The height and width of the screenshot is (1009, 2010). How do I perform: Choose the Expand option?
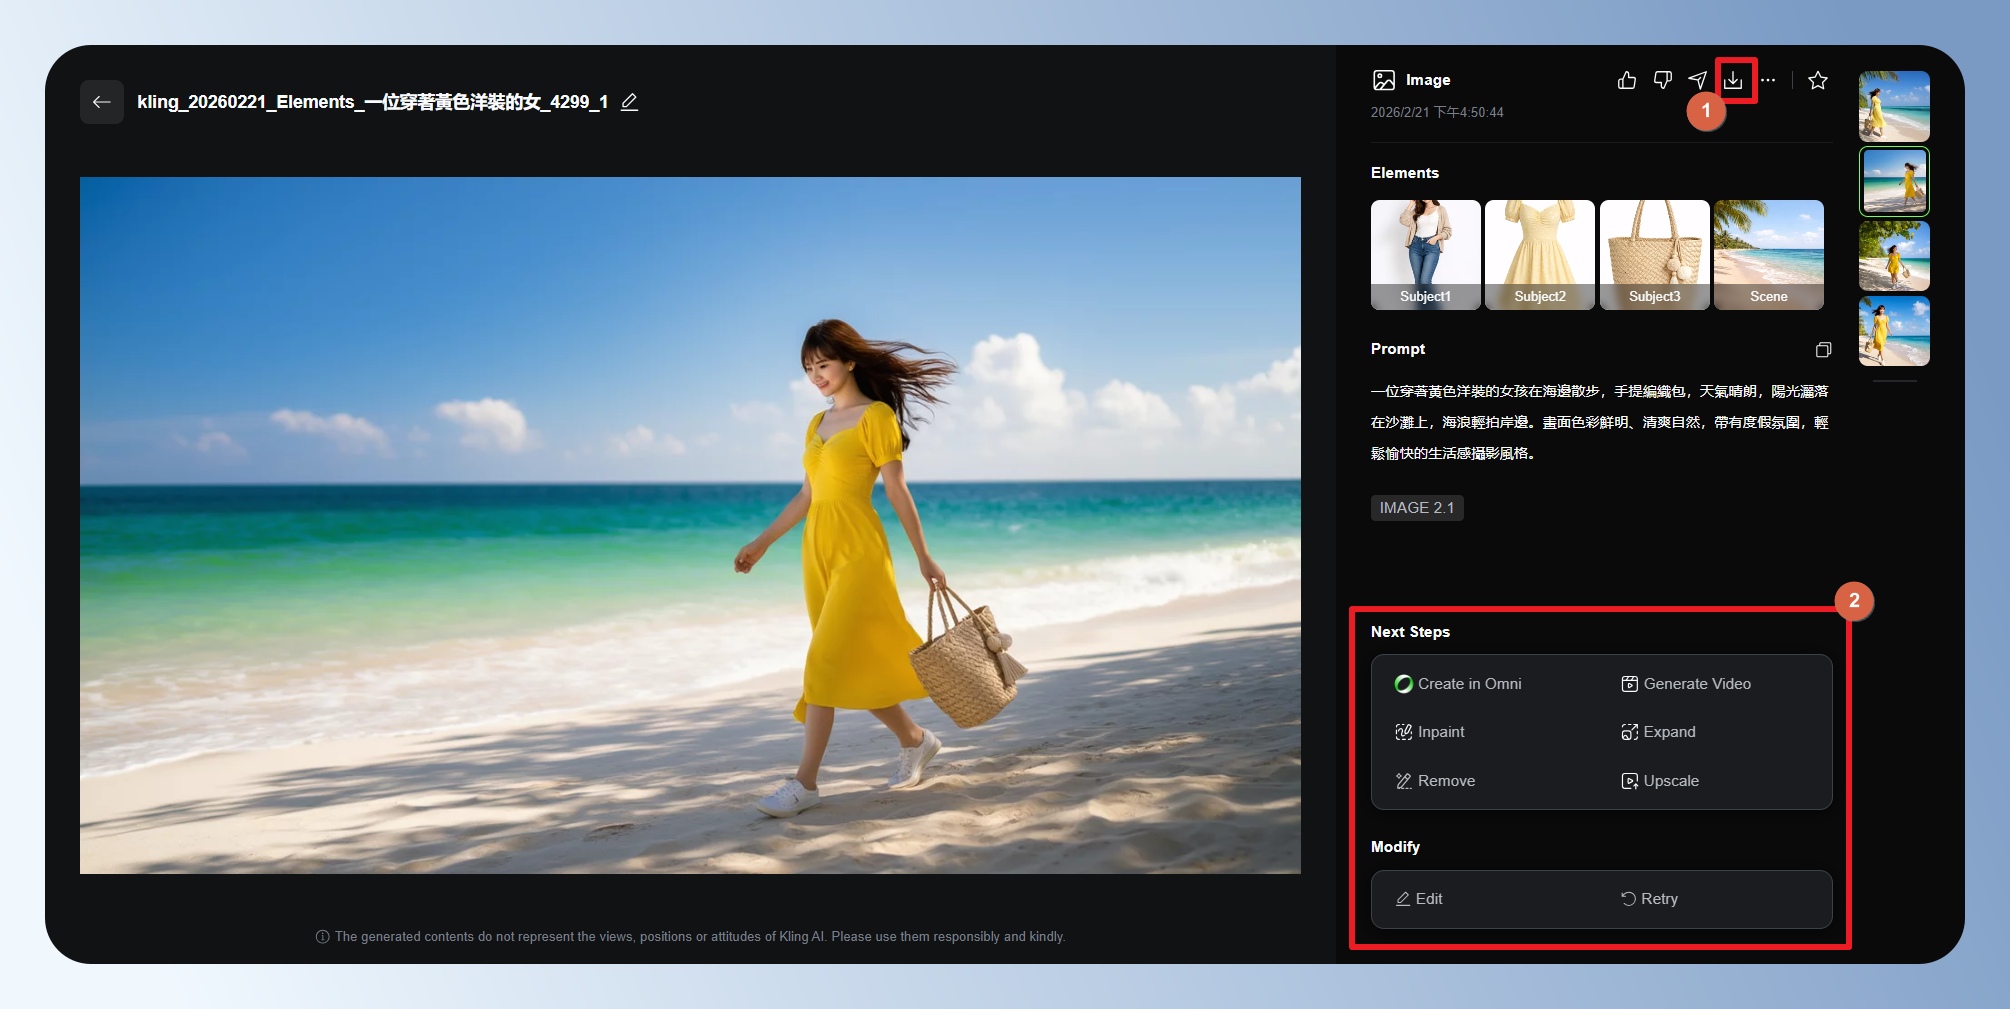1658,732
